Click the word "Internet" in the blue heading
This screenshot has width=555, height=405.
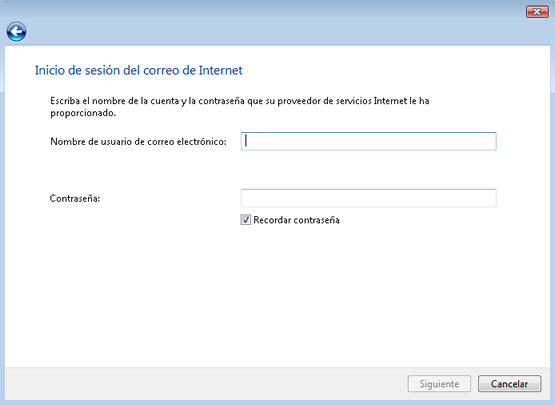221,70
